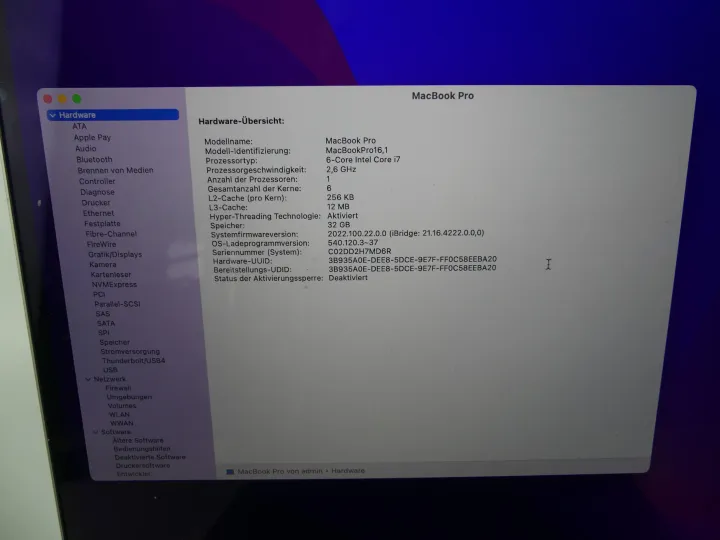Open Deaktivierte Software entry
This screenshot has width=720, height=540.
(150, 457)
